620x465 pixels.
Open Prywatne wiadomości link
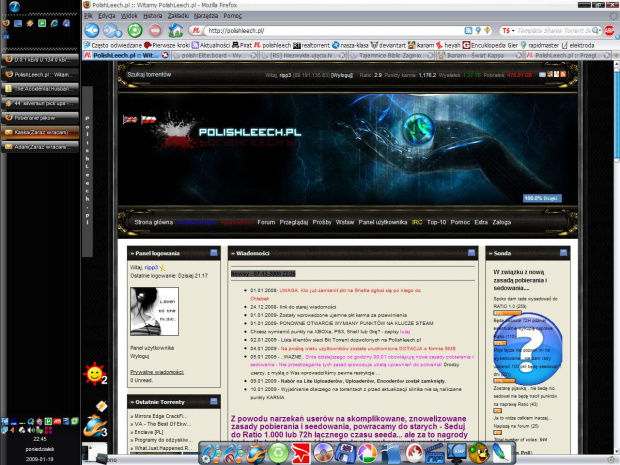pyautogui.click(x=157, y=372)
